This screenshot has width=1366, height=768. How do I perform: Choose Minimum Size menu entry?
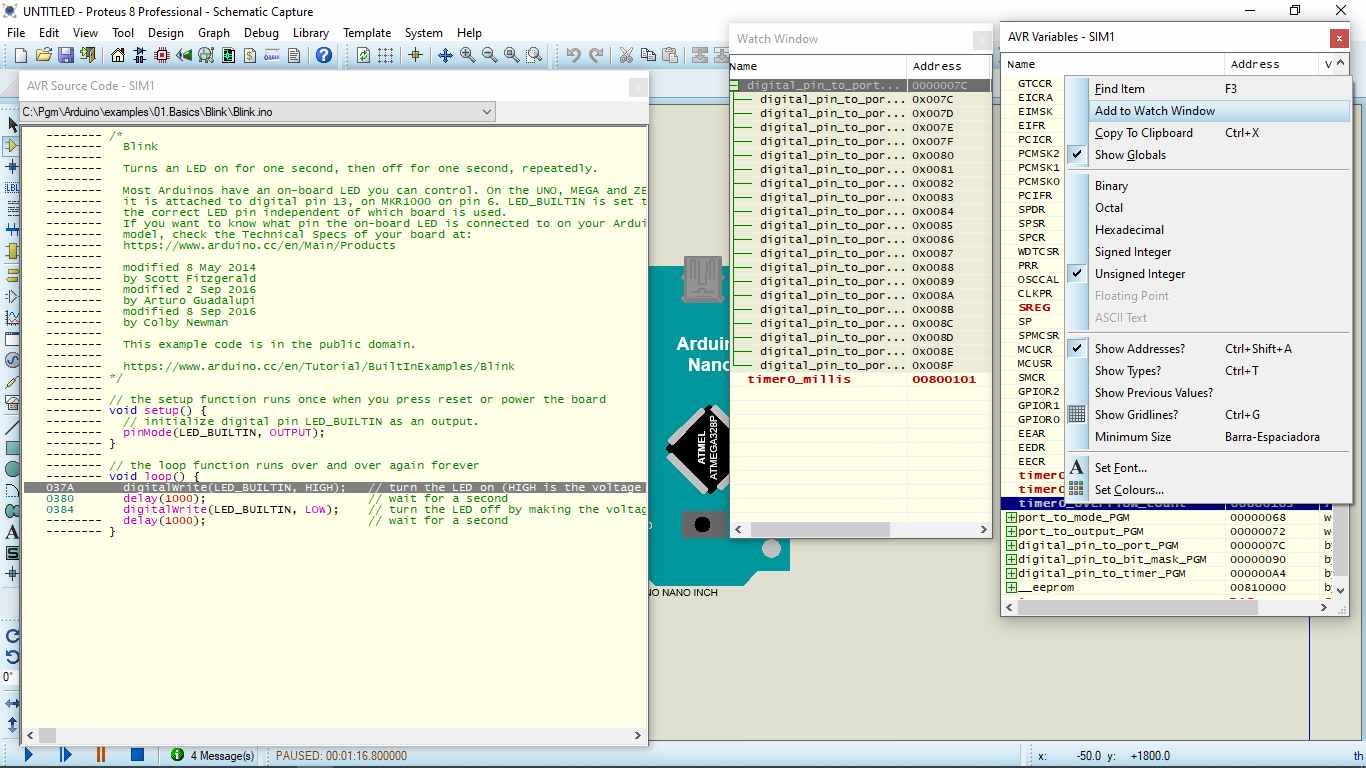click(1208, 437)
